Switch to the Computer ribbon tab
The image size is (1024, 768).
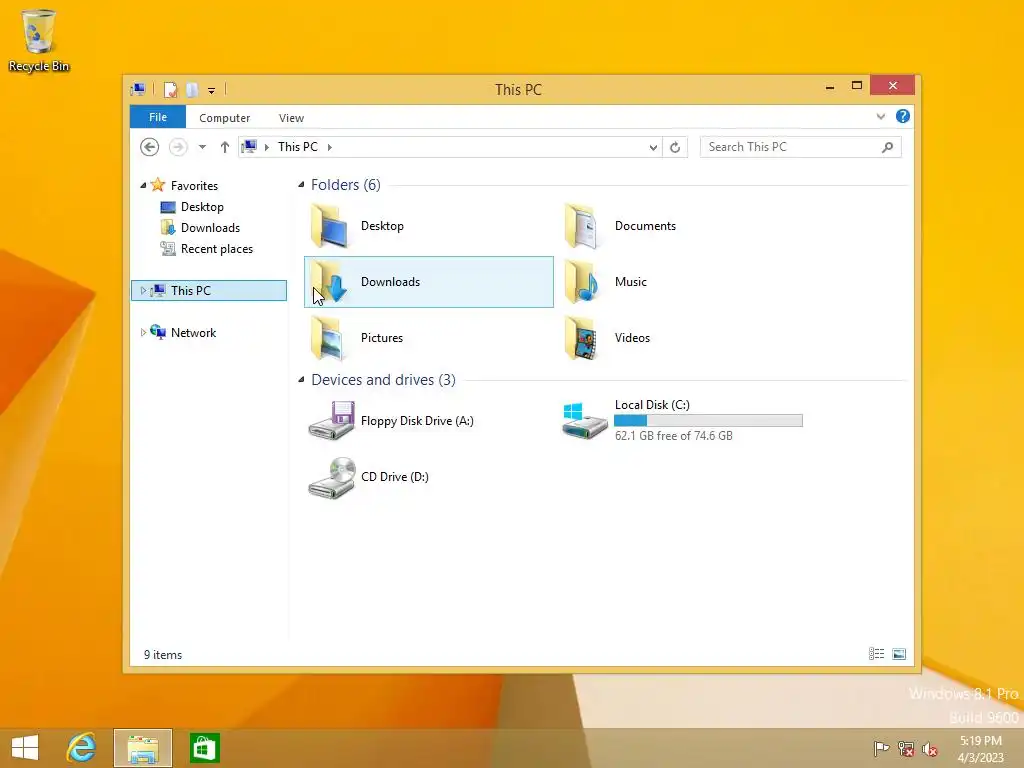point(225,118)
